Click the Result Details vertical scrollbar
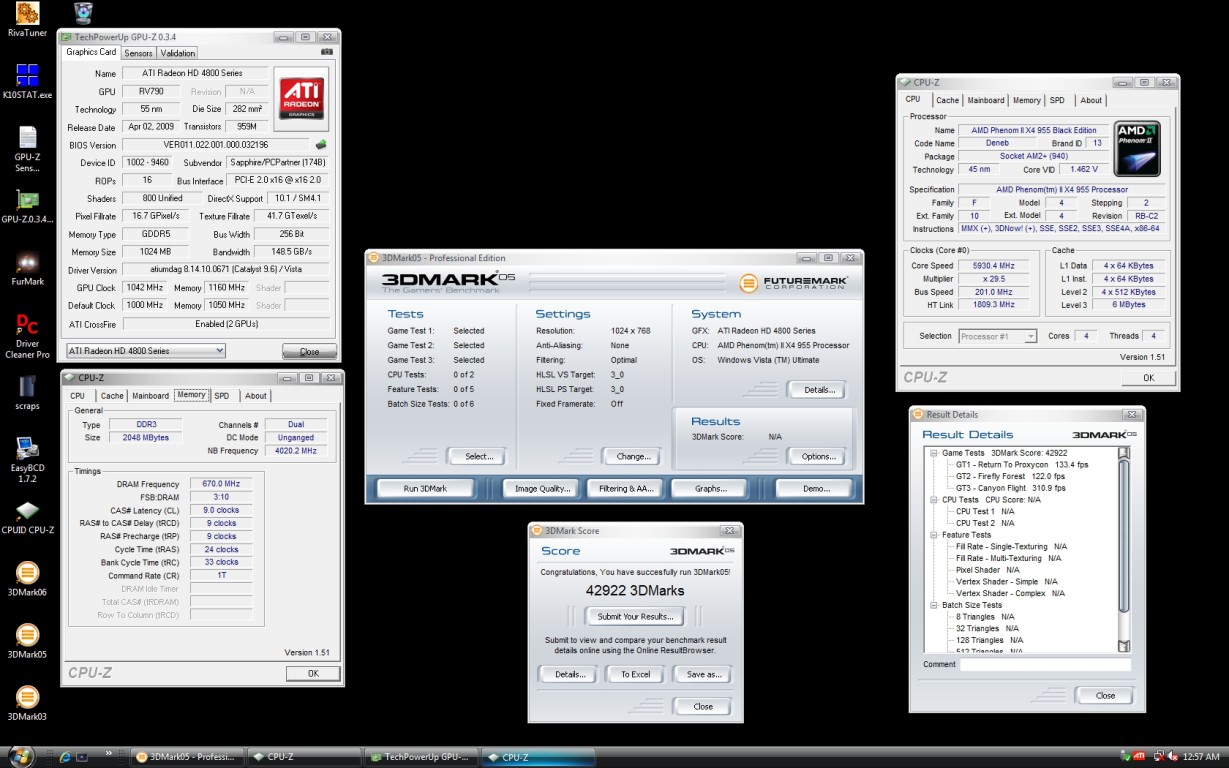1229x768 pixels. (1124, 549)
